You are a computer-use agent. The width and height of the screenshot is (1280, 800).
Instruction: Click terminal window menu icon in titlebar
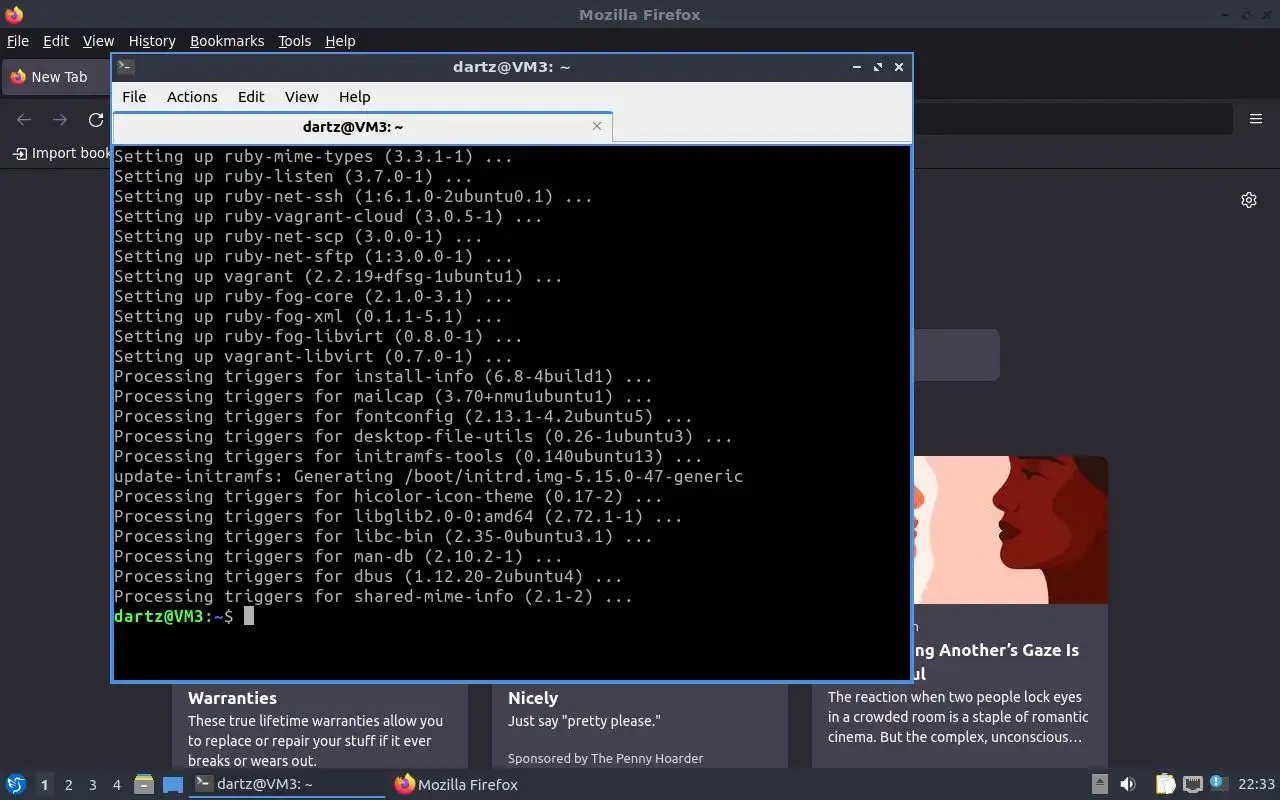pos(126,67)
